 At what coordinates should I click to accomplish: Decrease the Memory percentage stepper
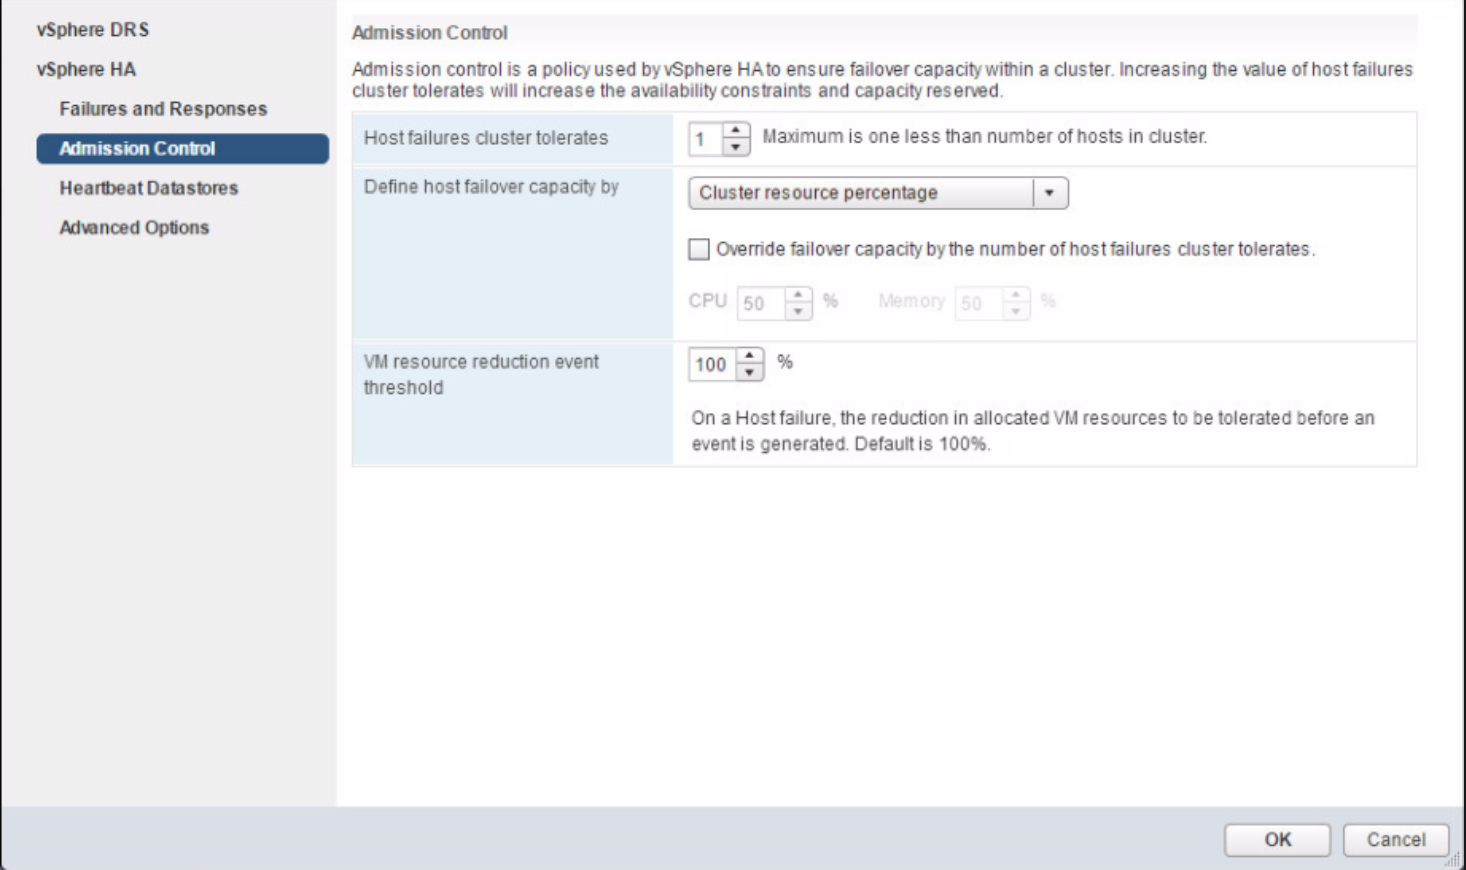pyautogui.click(x=1016, y=312)
